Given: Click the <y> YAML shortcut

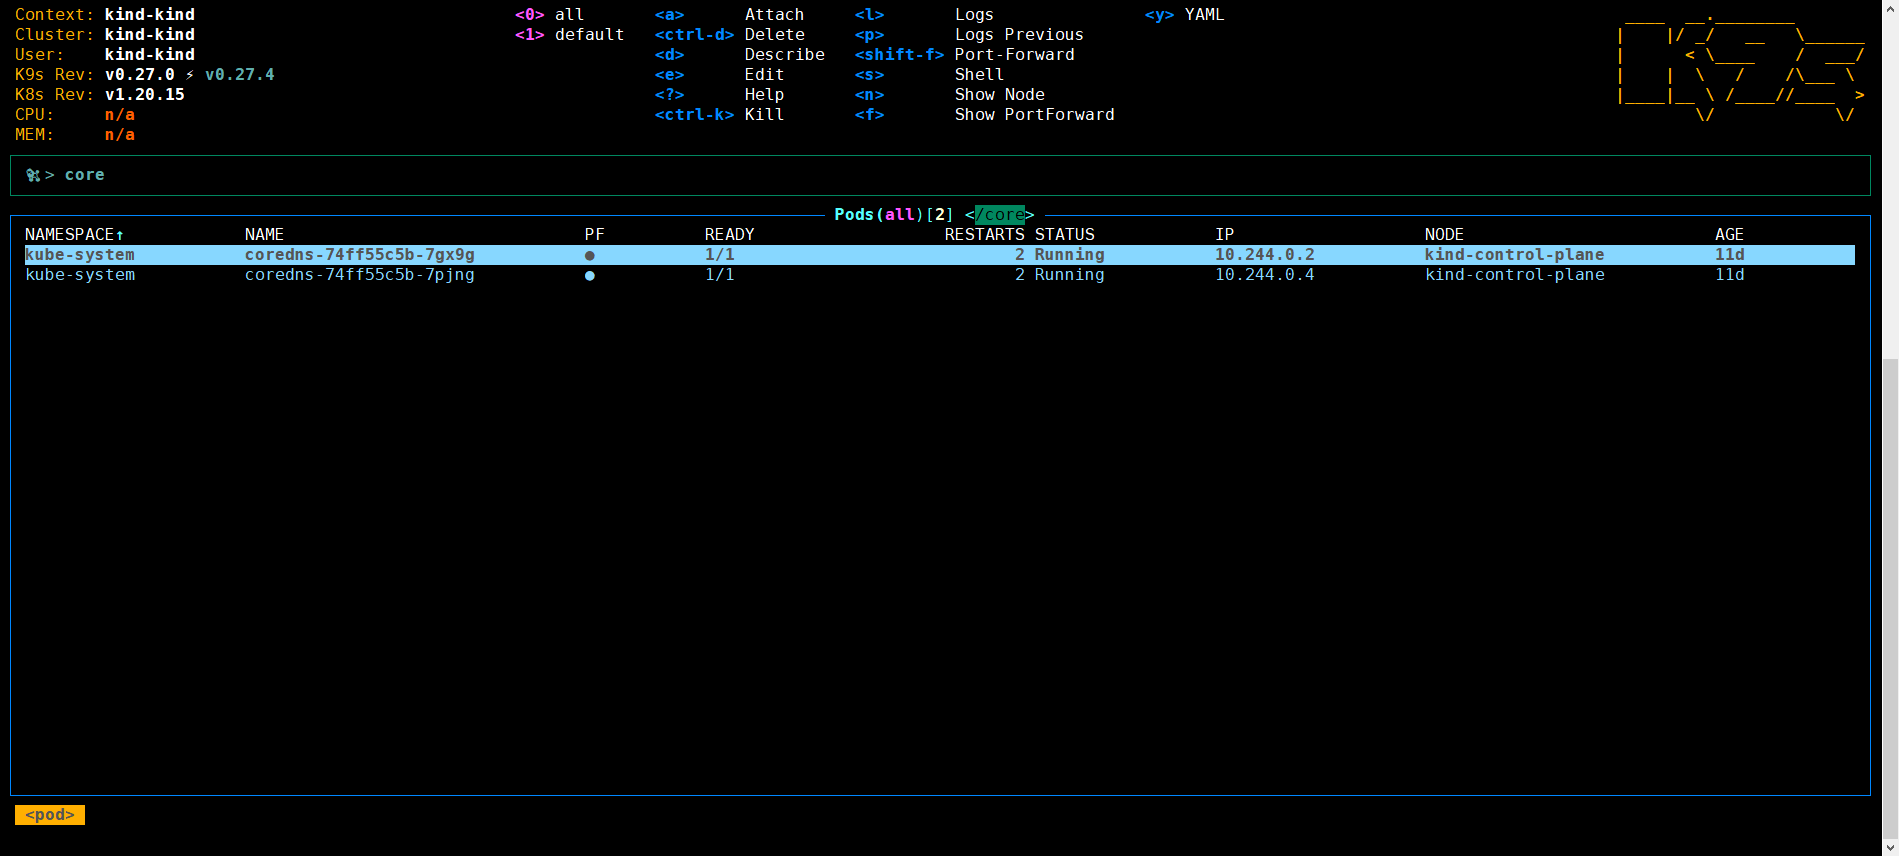Looking at the screenshot, I should [1184, 15].
